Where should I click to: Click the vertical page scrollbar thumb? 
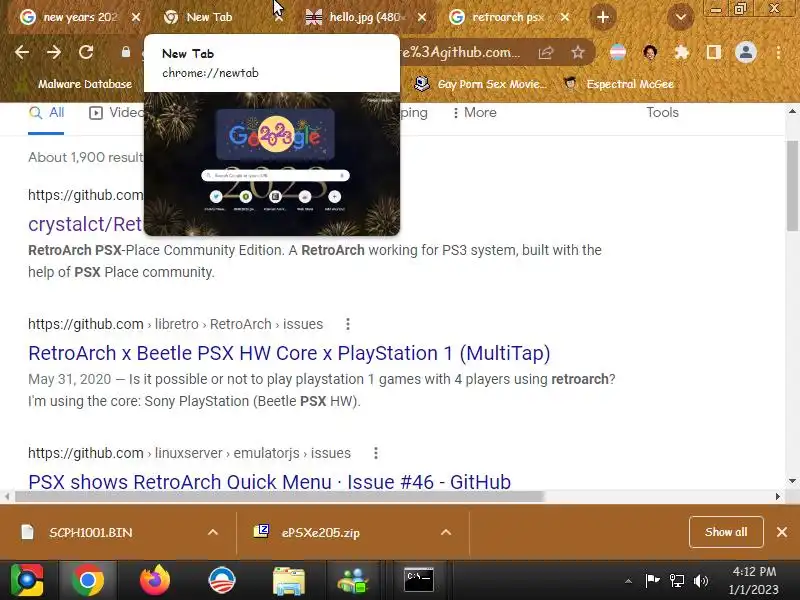[x=792, y=185]
